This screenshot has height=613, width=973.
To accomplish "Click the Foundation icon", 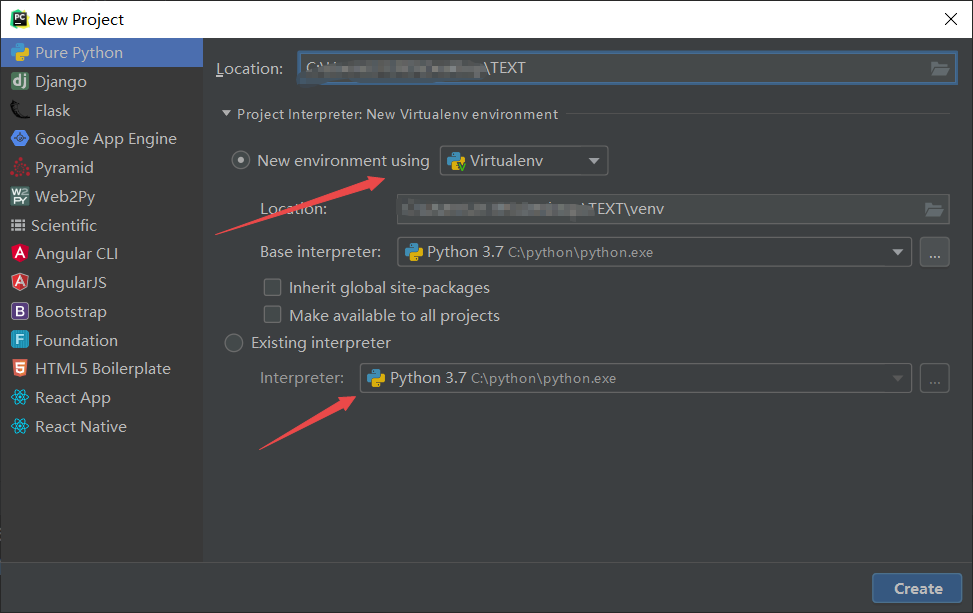I will [20, 340].
